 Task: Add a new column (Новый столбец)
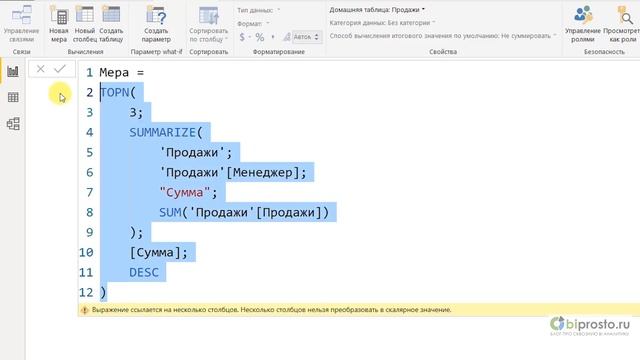coord(84,24)
